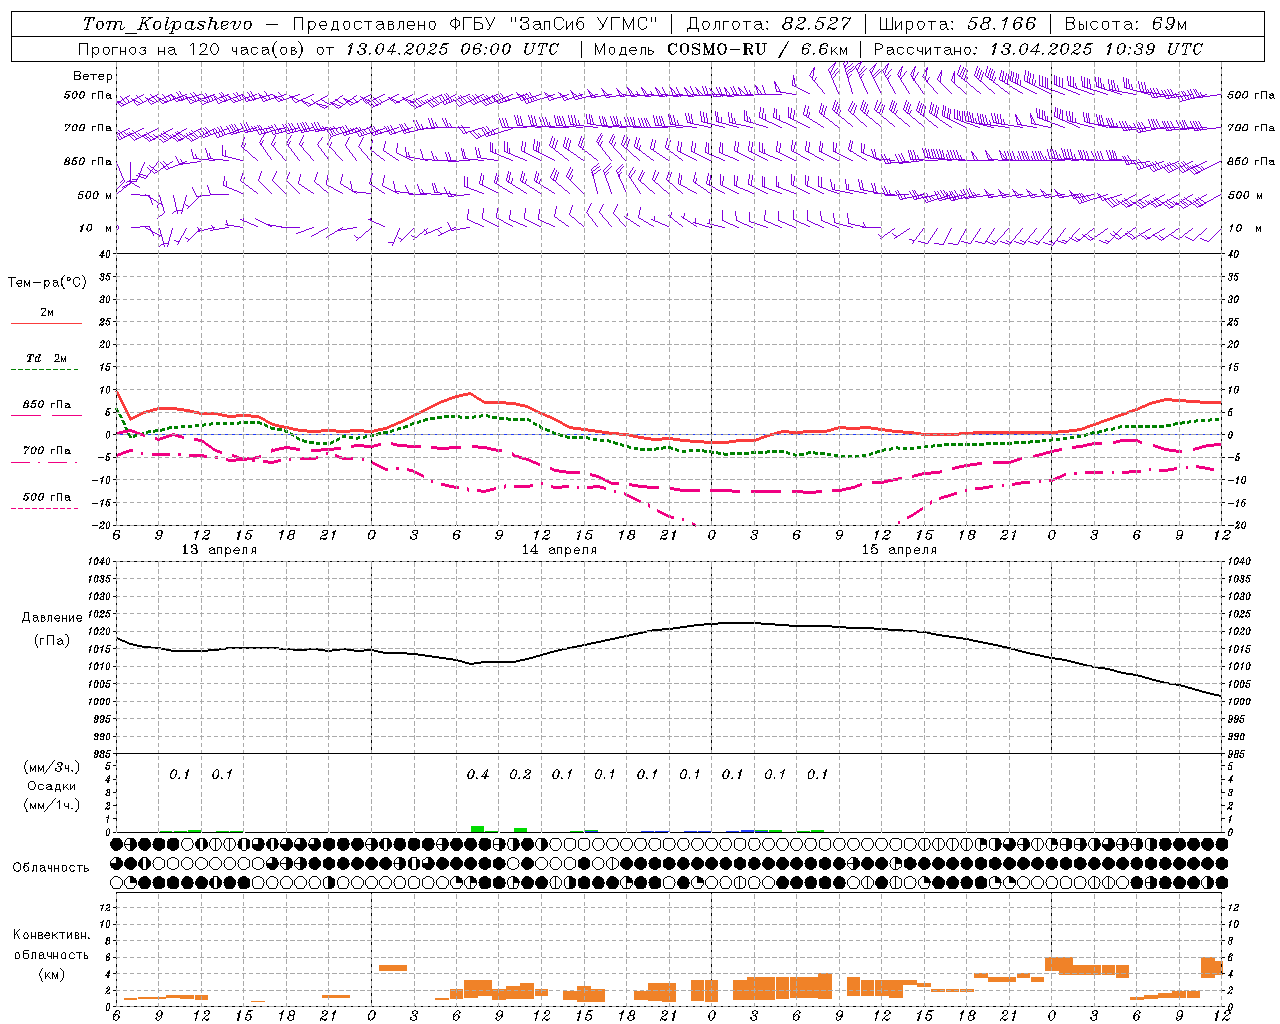Click the 13 апреля date label
This screenshot has width=1280, height=1024.
click(219, 550)
